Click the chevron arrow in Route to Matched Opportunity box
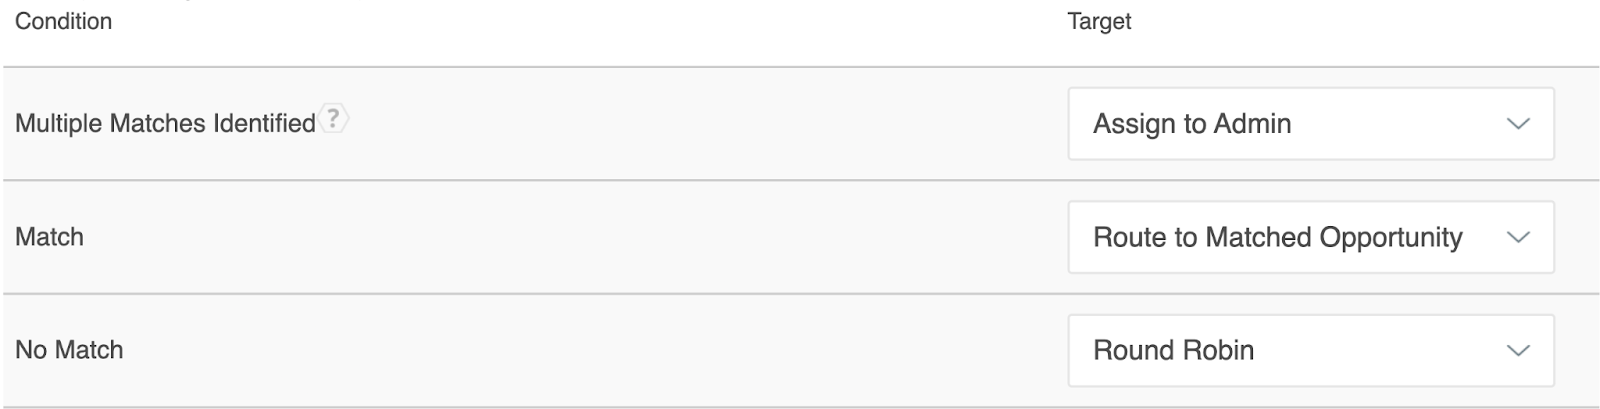This screenshot has height=409, width=1600. click(1518, 237)
